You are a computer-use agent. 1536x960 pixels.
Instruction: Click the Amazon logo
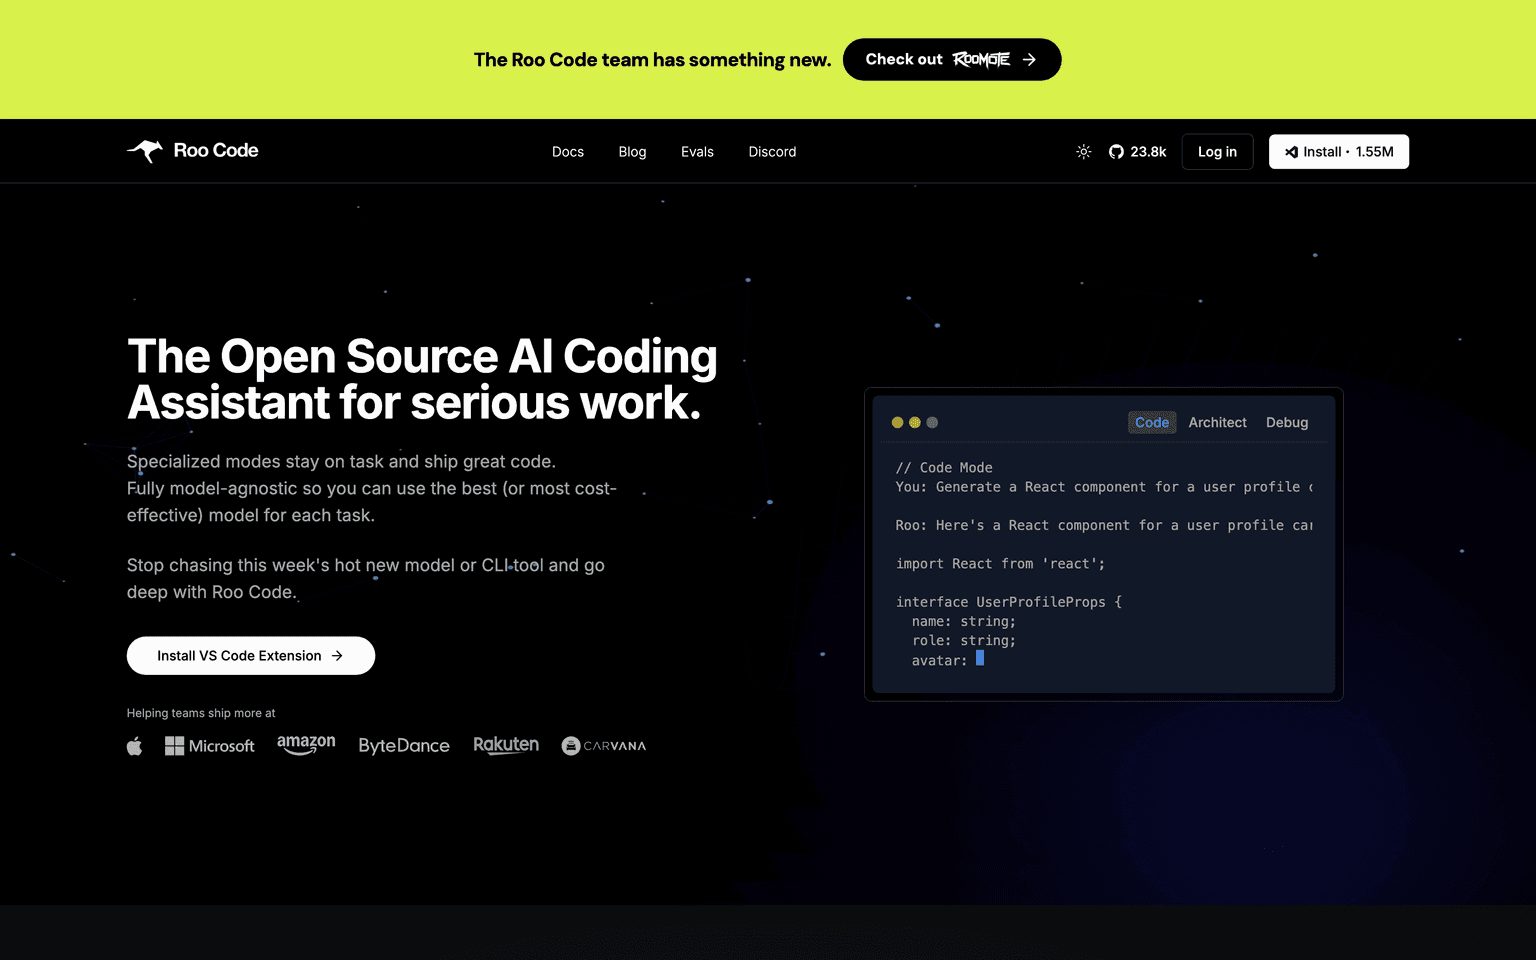click(x=306, y=745)
